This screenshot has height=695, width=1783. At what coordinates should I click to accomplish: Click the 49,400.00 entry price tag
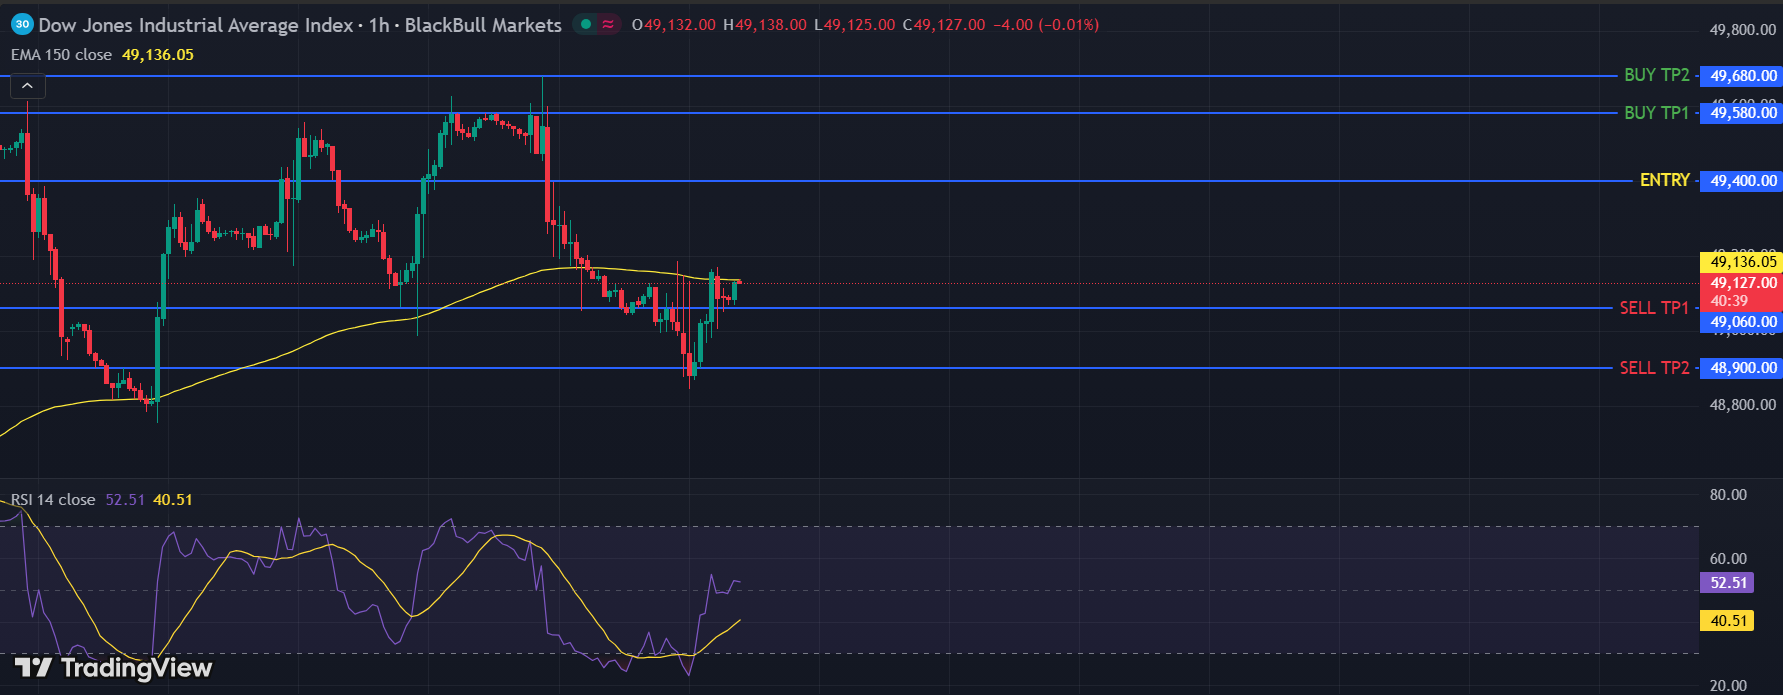[x=1742, y=181]
